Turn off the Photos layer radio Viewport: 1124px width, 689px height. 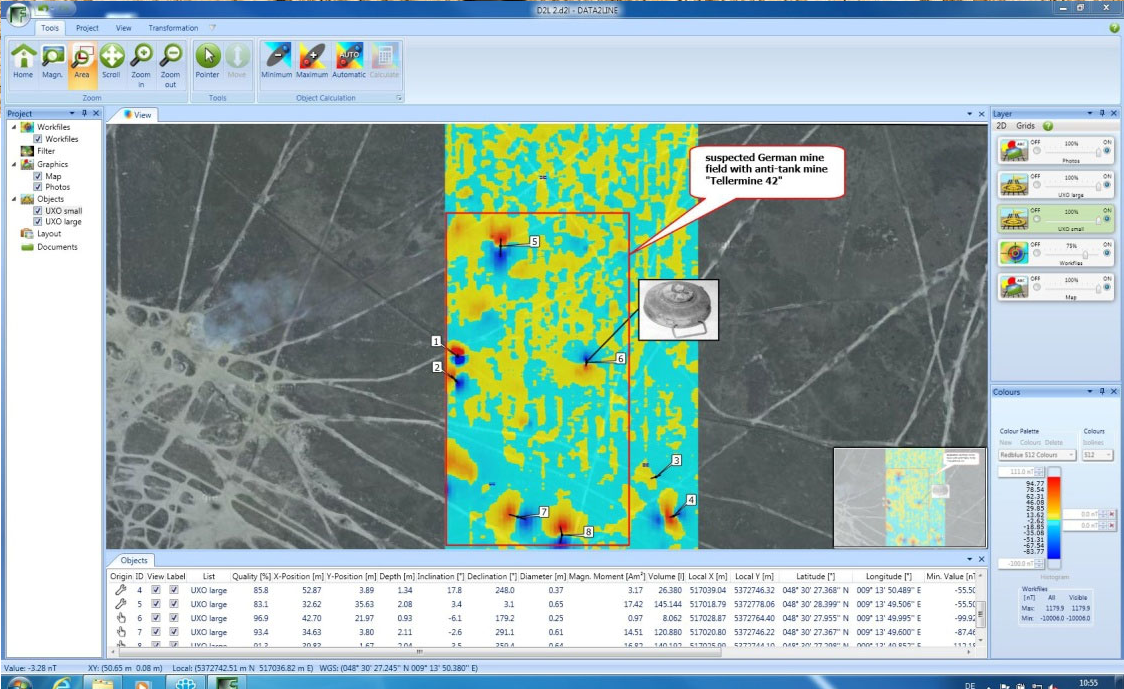pos(1036,149)
